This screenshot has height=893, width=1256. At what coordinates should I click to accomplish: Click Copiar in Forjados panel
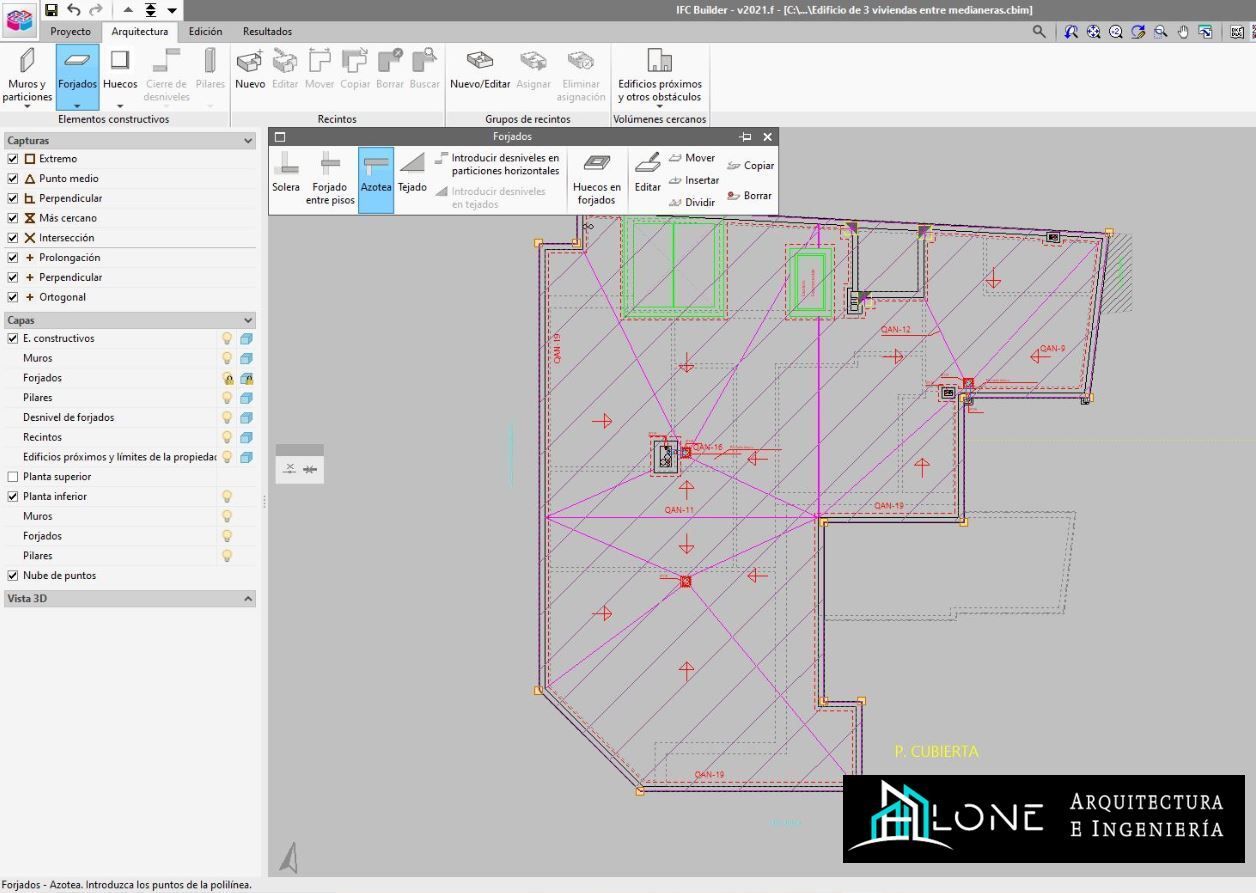click(x=750, y=166)
